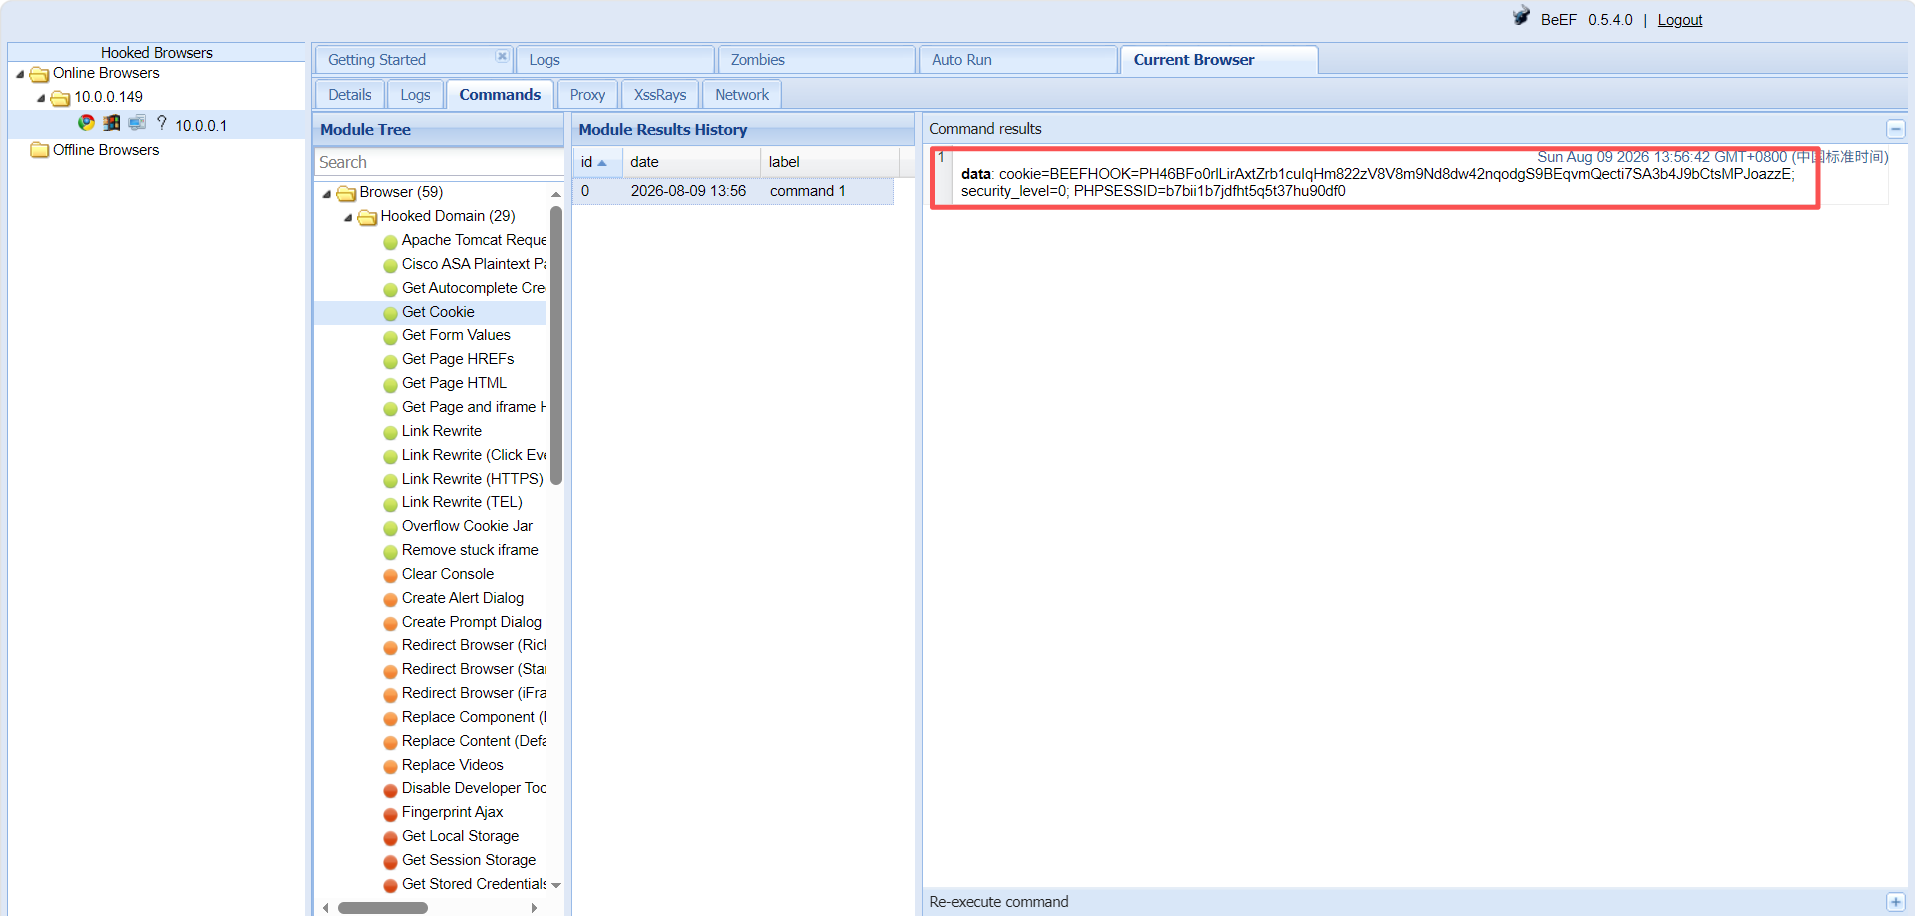The image size is (1915, 916).
Task: Select the command 1 history row
Action: [733, 191]
